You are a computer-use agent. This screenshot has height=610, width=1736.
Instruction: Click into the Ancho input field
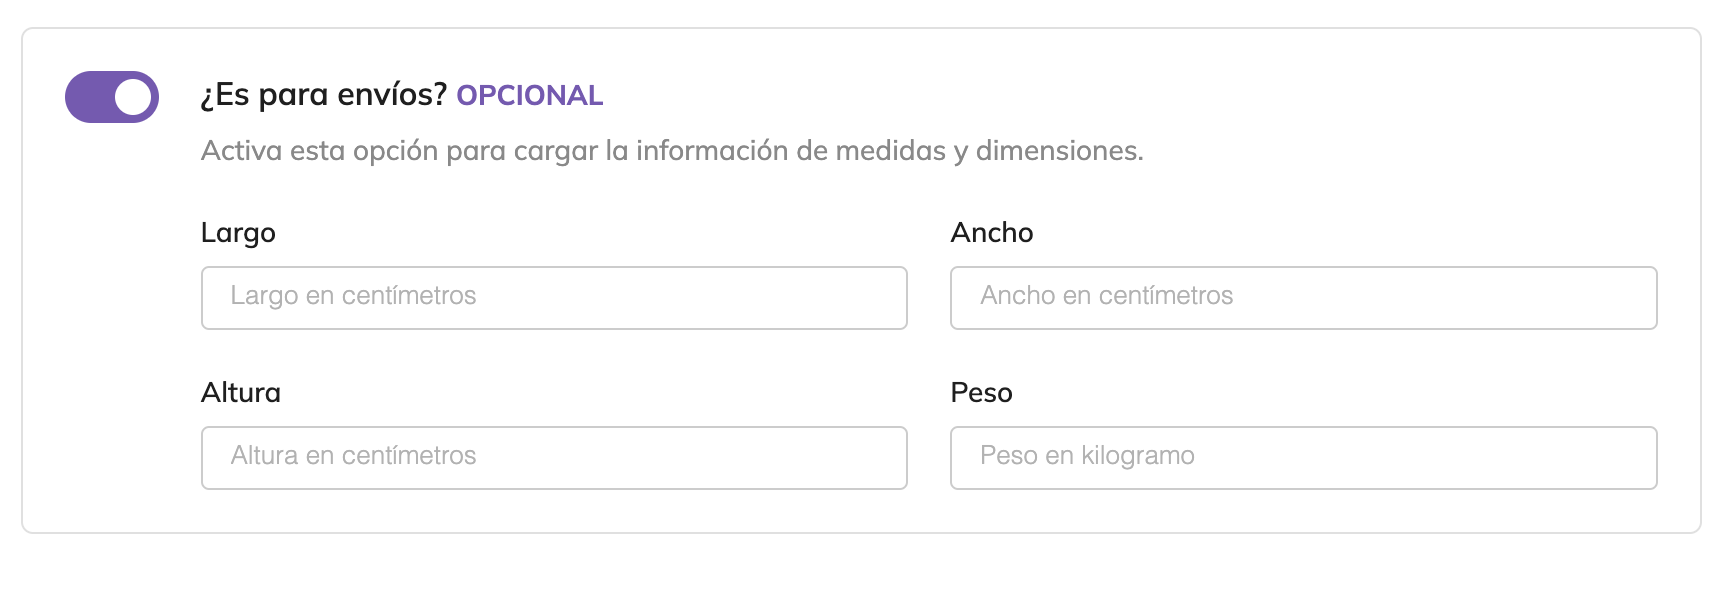[1303, 298]
